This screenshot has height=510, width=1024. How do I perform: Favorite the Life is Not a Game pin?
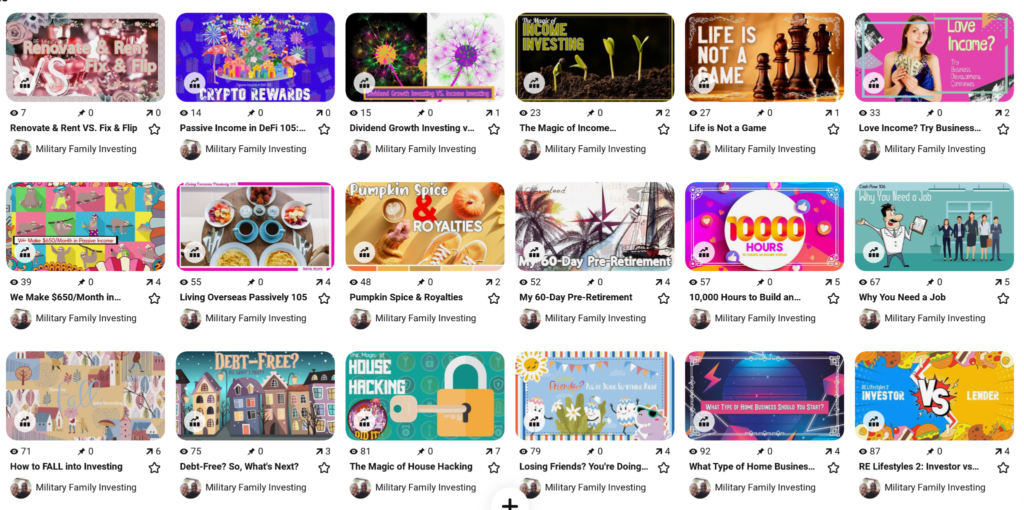click(x=833, y=129)
